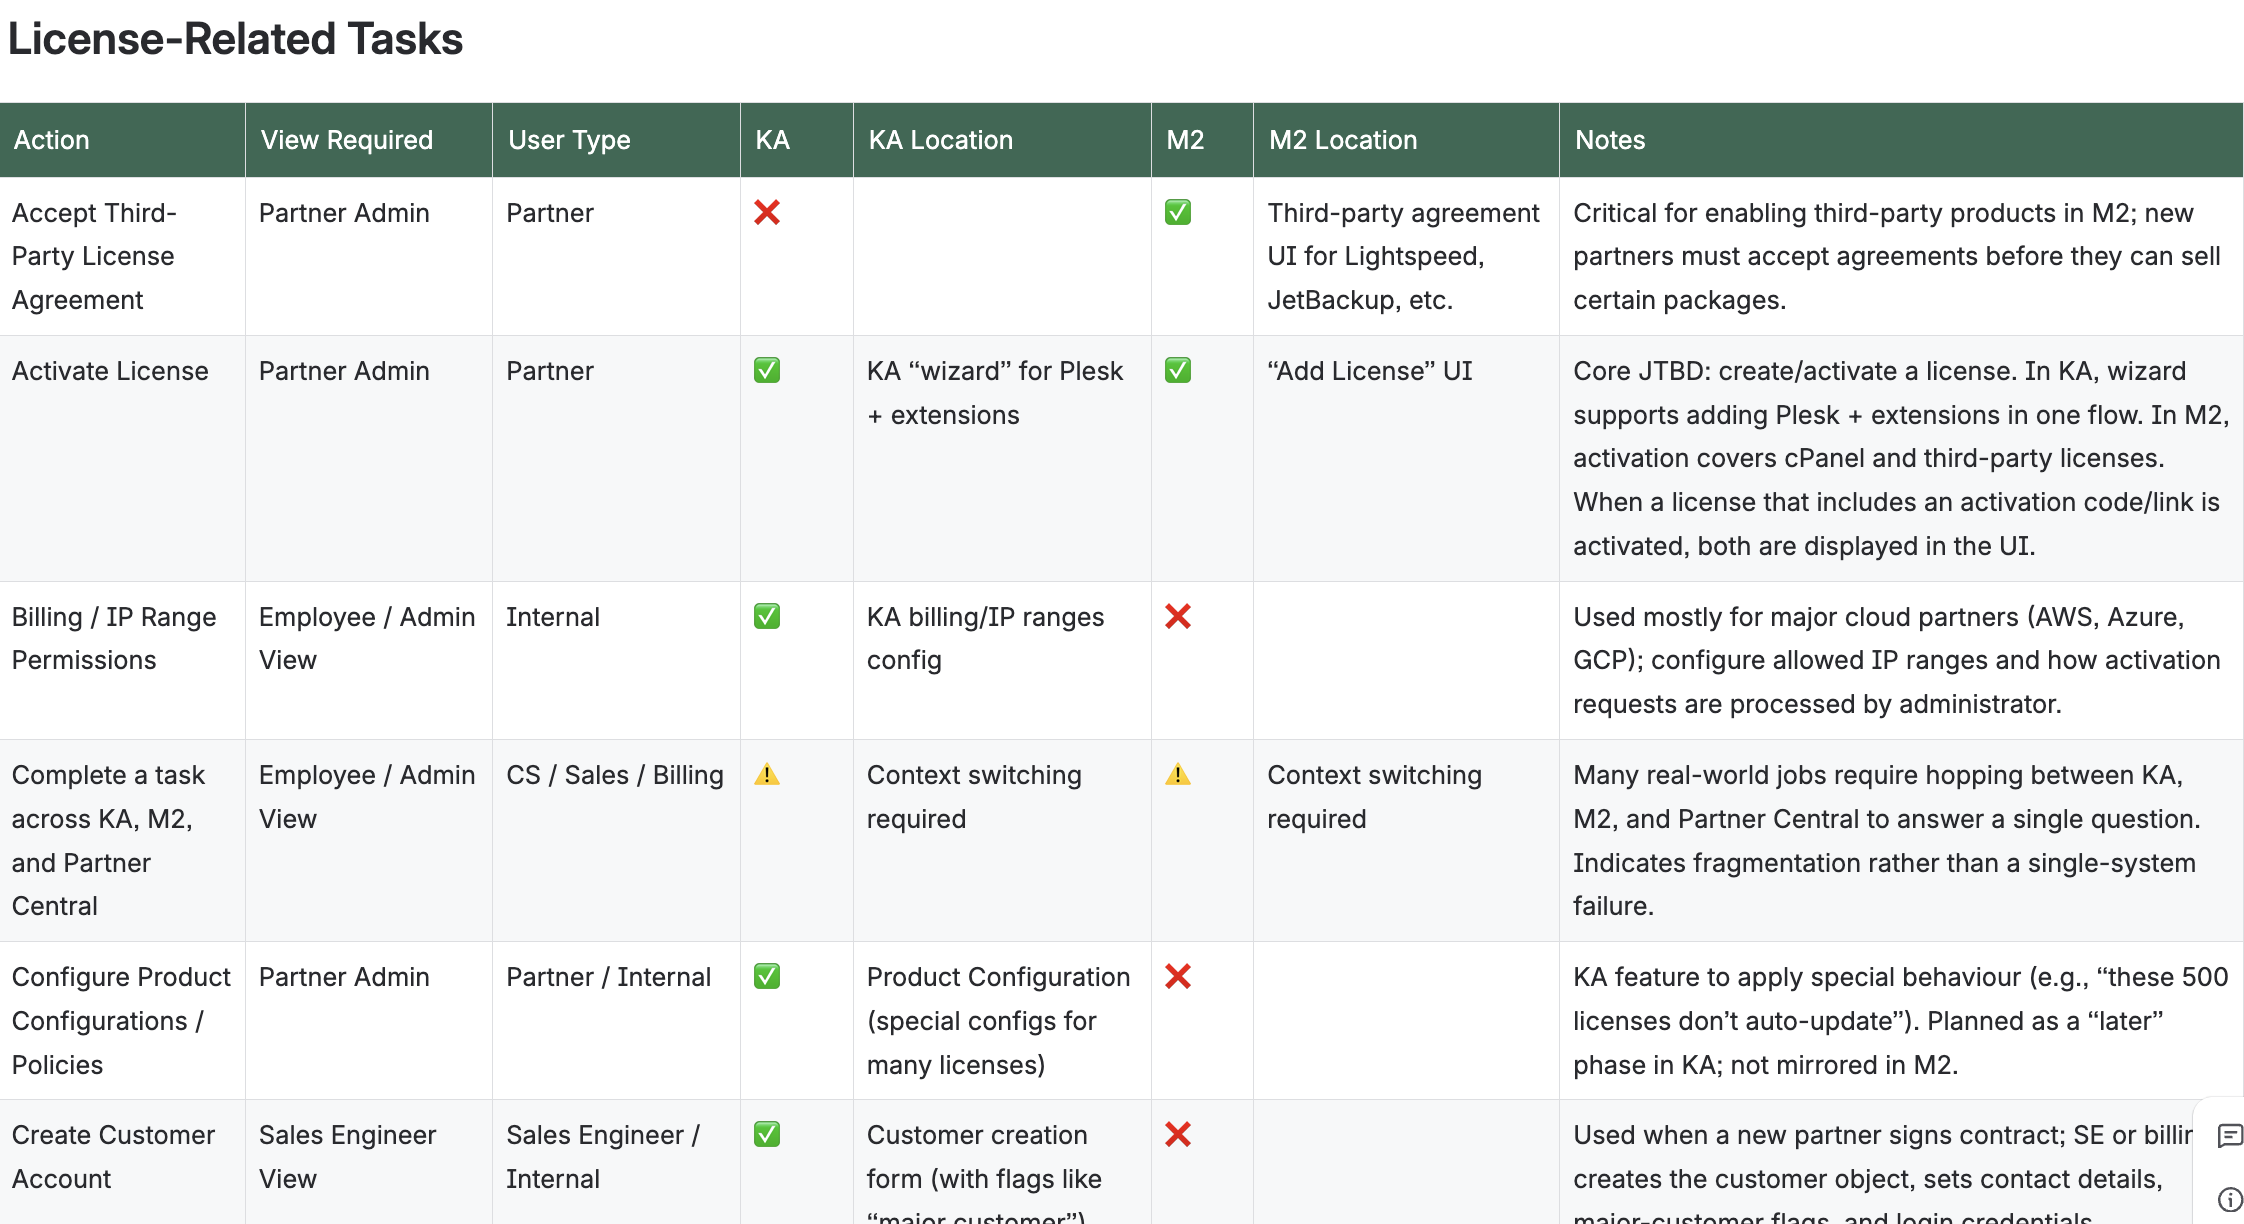Open the comment icon in the bottom right corner
Image resolution: width=2244 pixels, height=1224 pixels.
click(x=2228, y=1136)
